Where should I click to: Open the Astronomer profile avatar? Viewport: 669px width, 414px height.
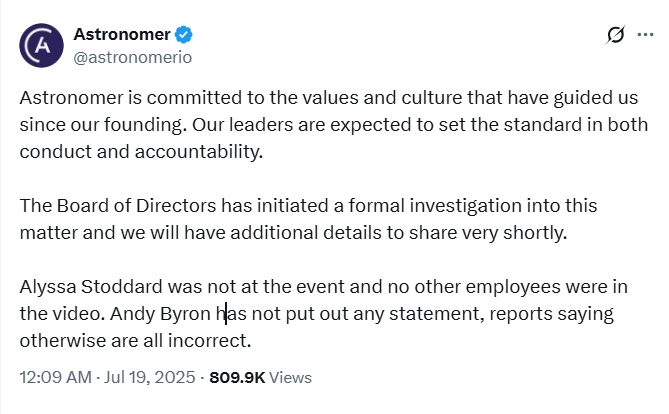pos(41,45)
